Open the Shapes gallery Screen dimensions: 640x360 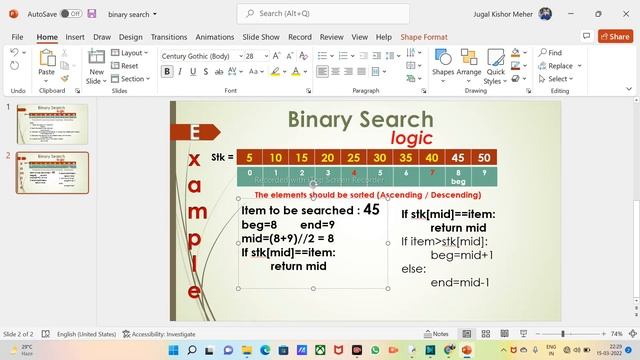443,65
